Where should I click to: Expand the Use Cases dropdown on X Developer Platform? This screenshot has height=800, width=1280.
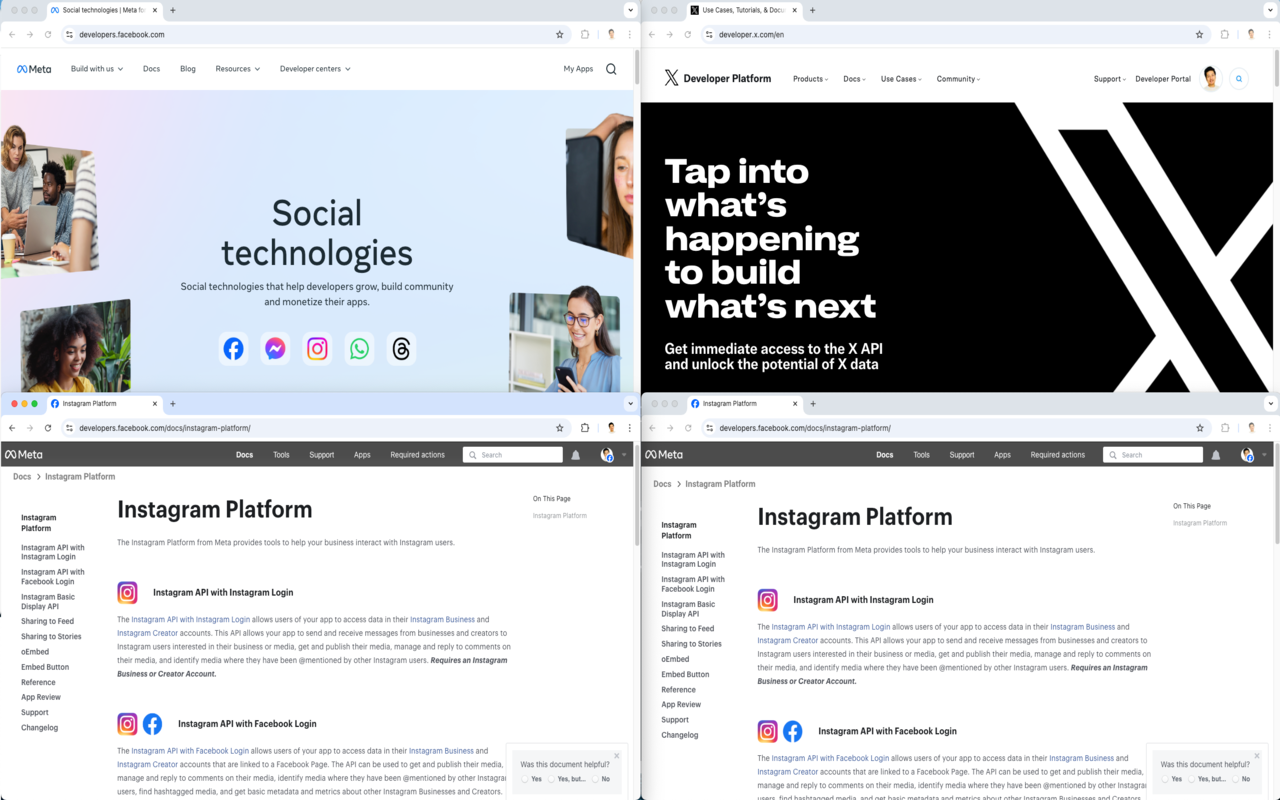901,79
